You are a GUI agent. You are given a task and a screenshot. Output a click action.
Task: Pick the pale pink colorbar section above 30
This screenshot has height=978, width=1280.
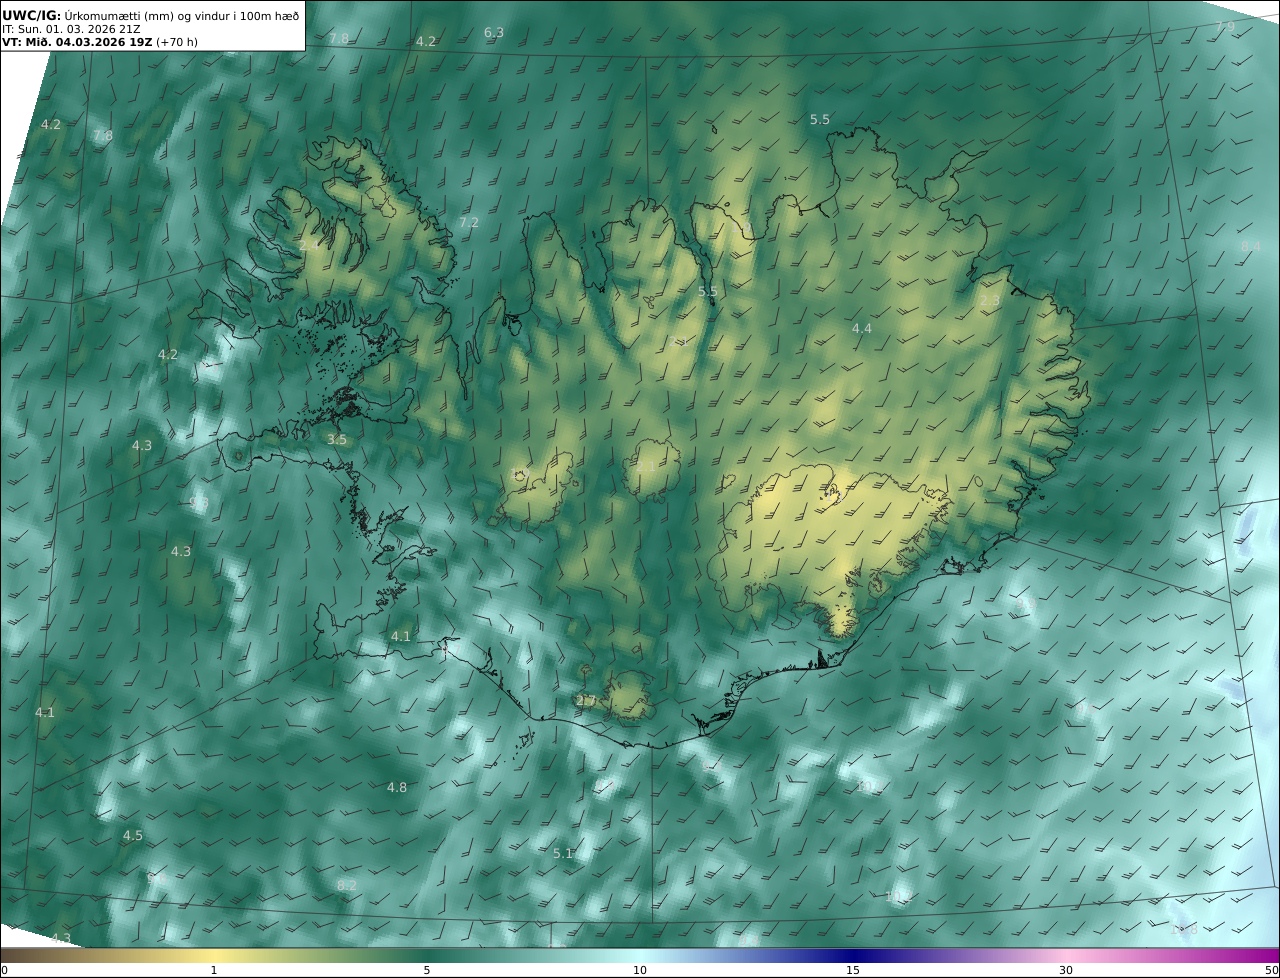pos(1066,955)
